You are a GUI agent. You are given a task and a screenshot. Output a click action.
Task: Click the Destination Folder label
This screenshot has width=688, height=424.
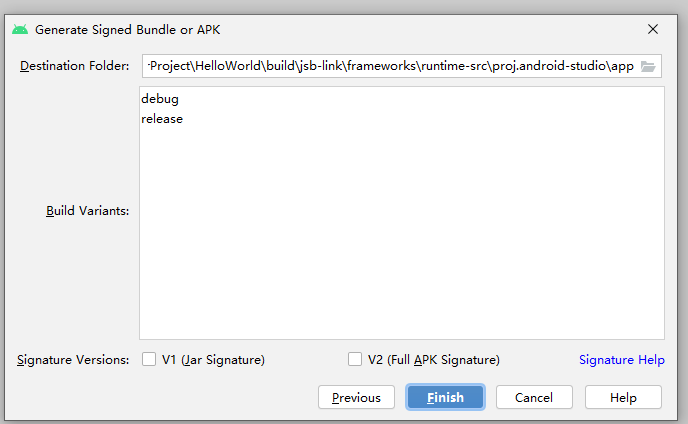[x=75, y=66]
